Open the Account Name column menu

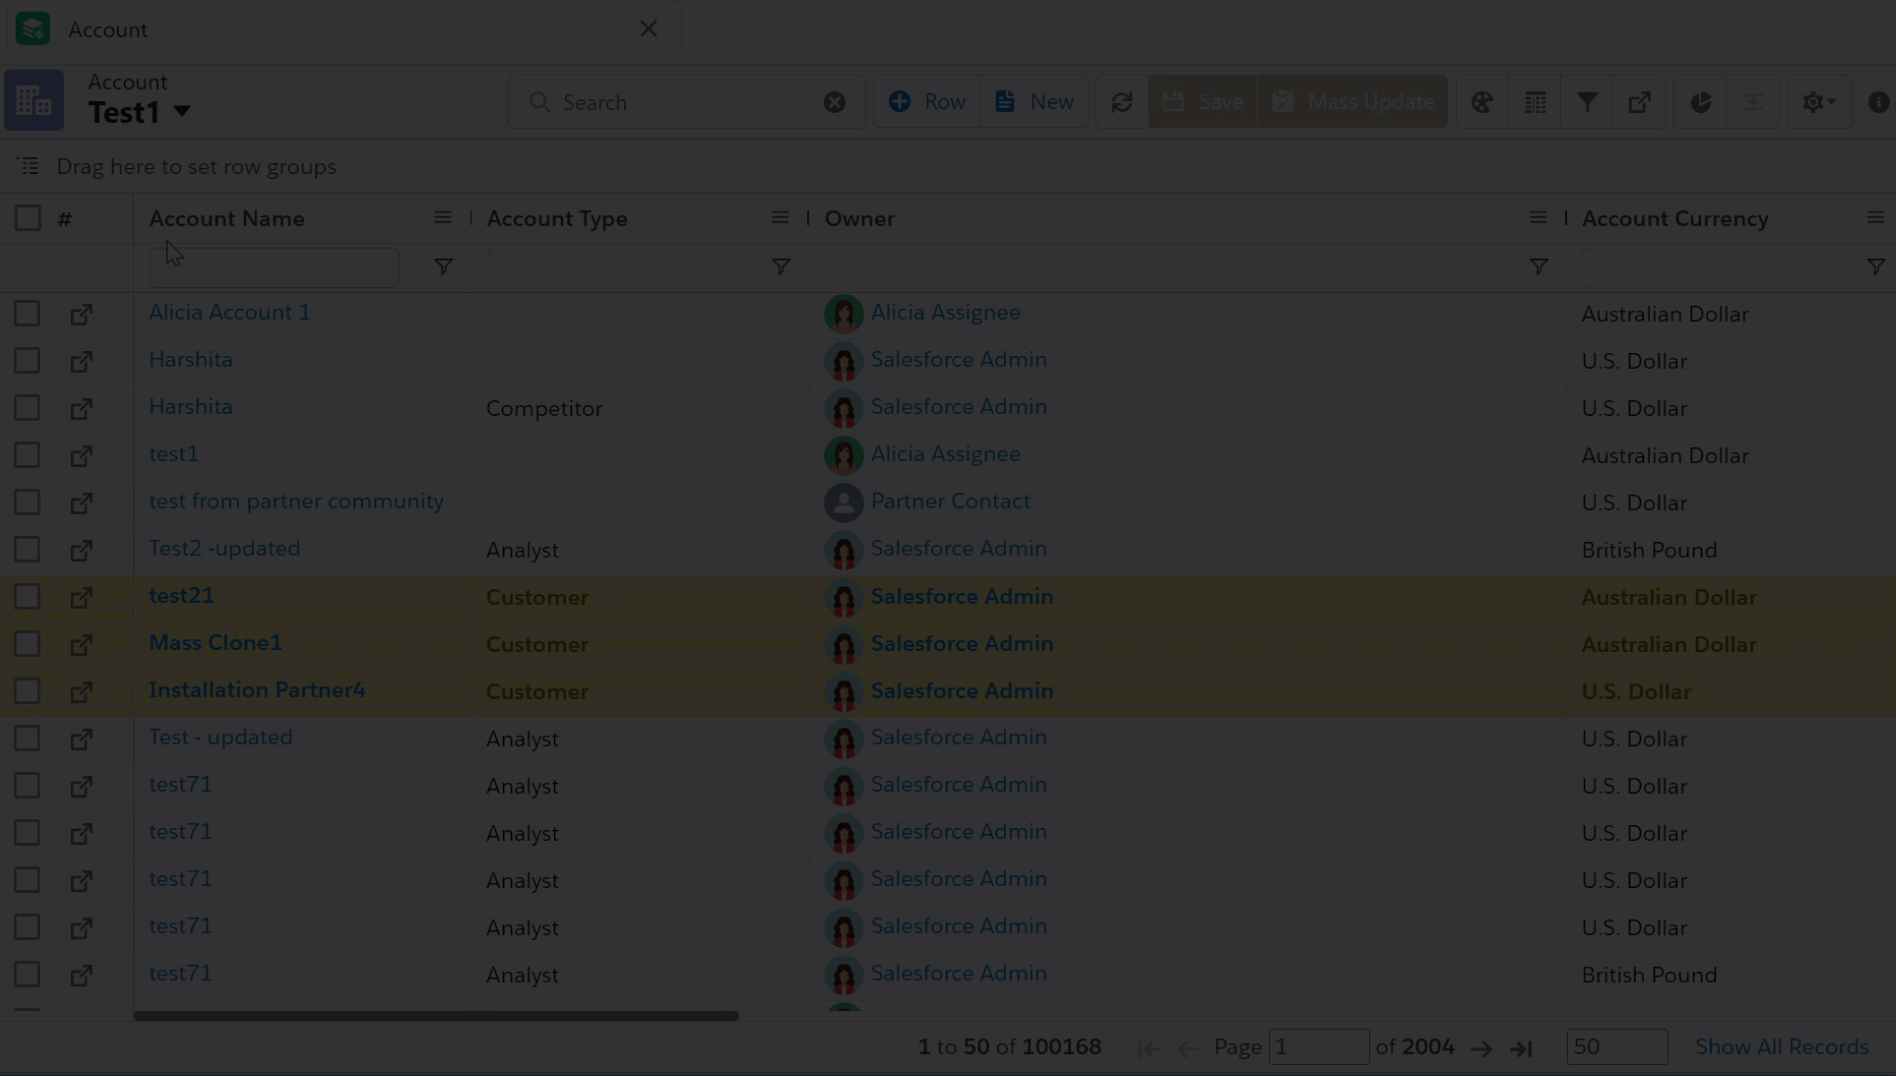coord(442,218)
